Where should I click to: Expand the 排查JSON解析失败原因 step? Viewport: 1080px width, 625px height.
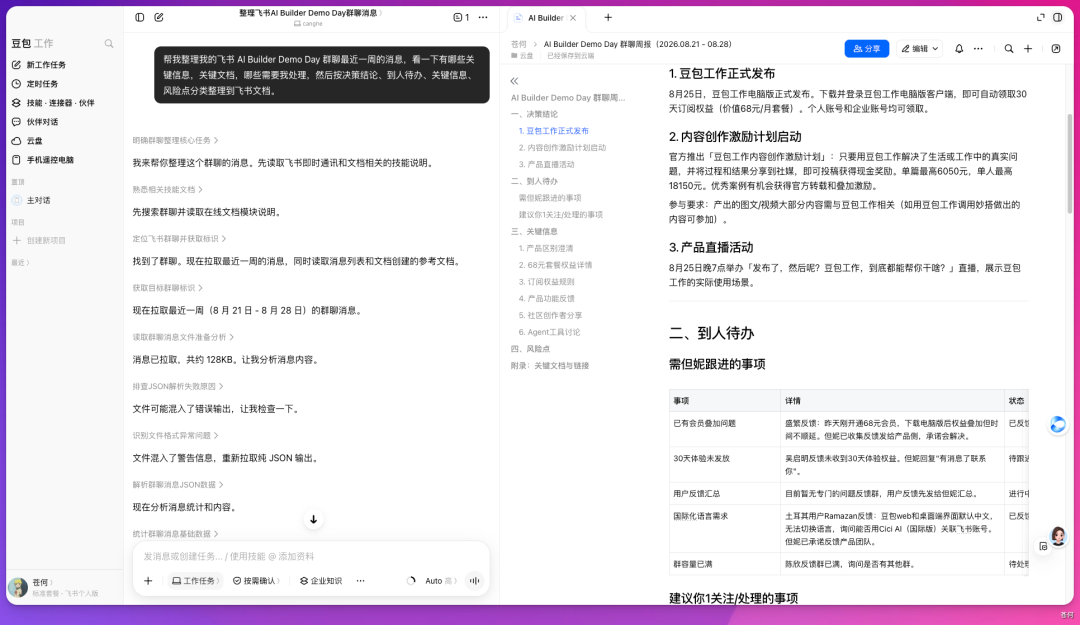[x=178, y=387]
